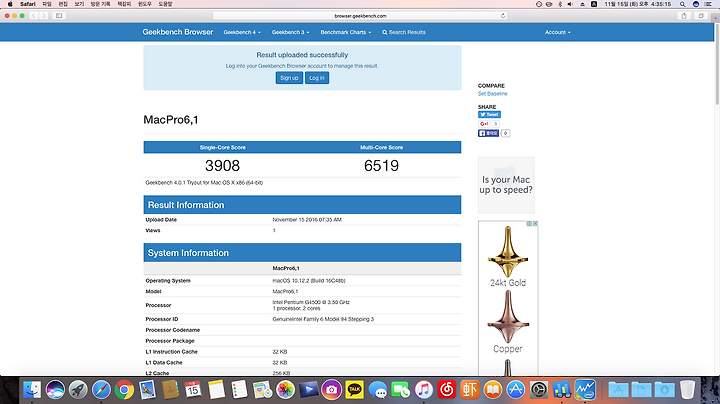This screenshot has width=720, height=404.
Task: Click the volume icon in menu bar
Action: [570, 4]
